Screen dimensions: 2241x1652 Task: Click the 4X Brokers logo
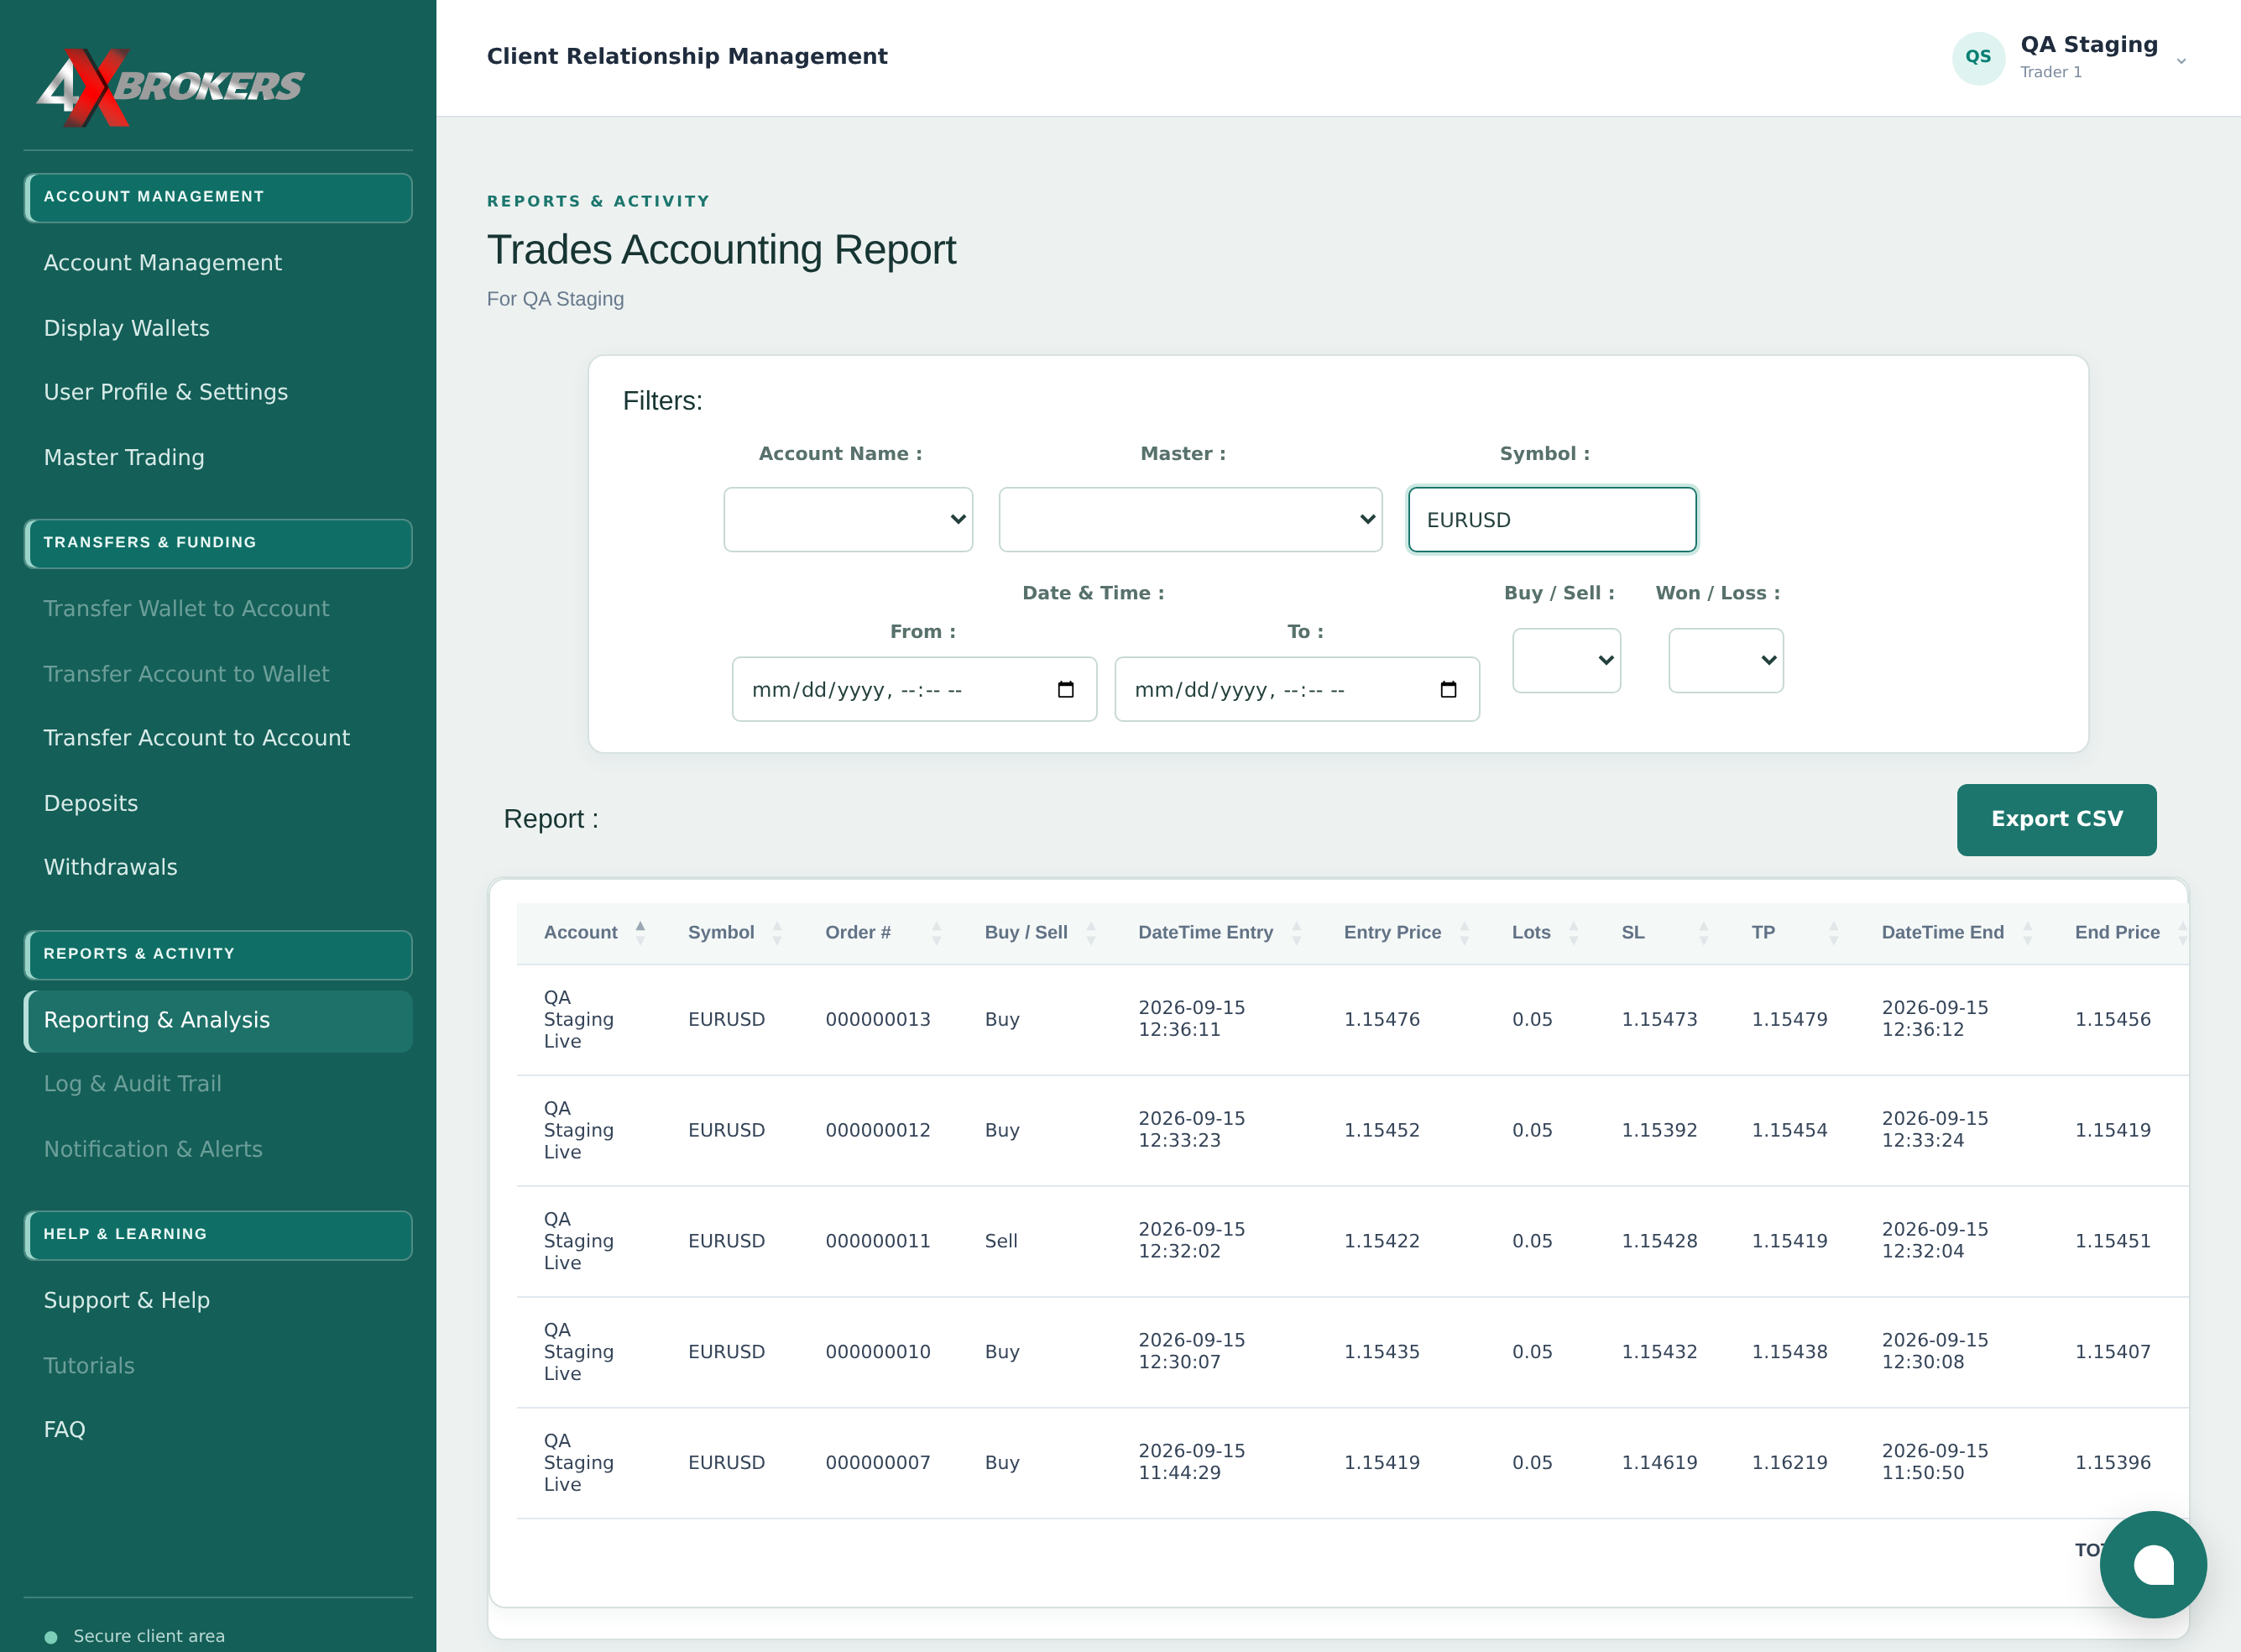[x=170, y=87]
